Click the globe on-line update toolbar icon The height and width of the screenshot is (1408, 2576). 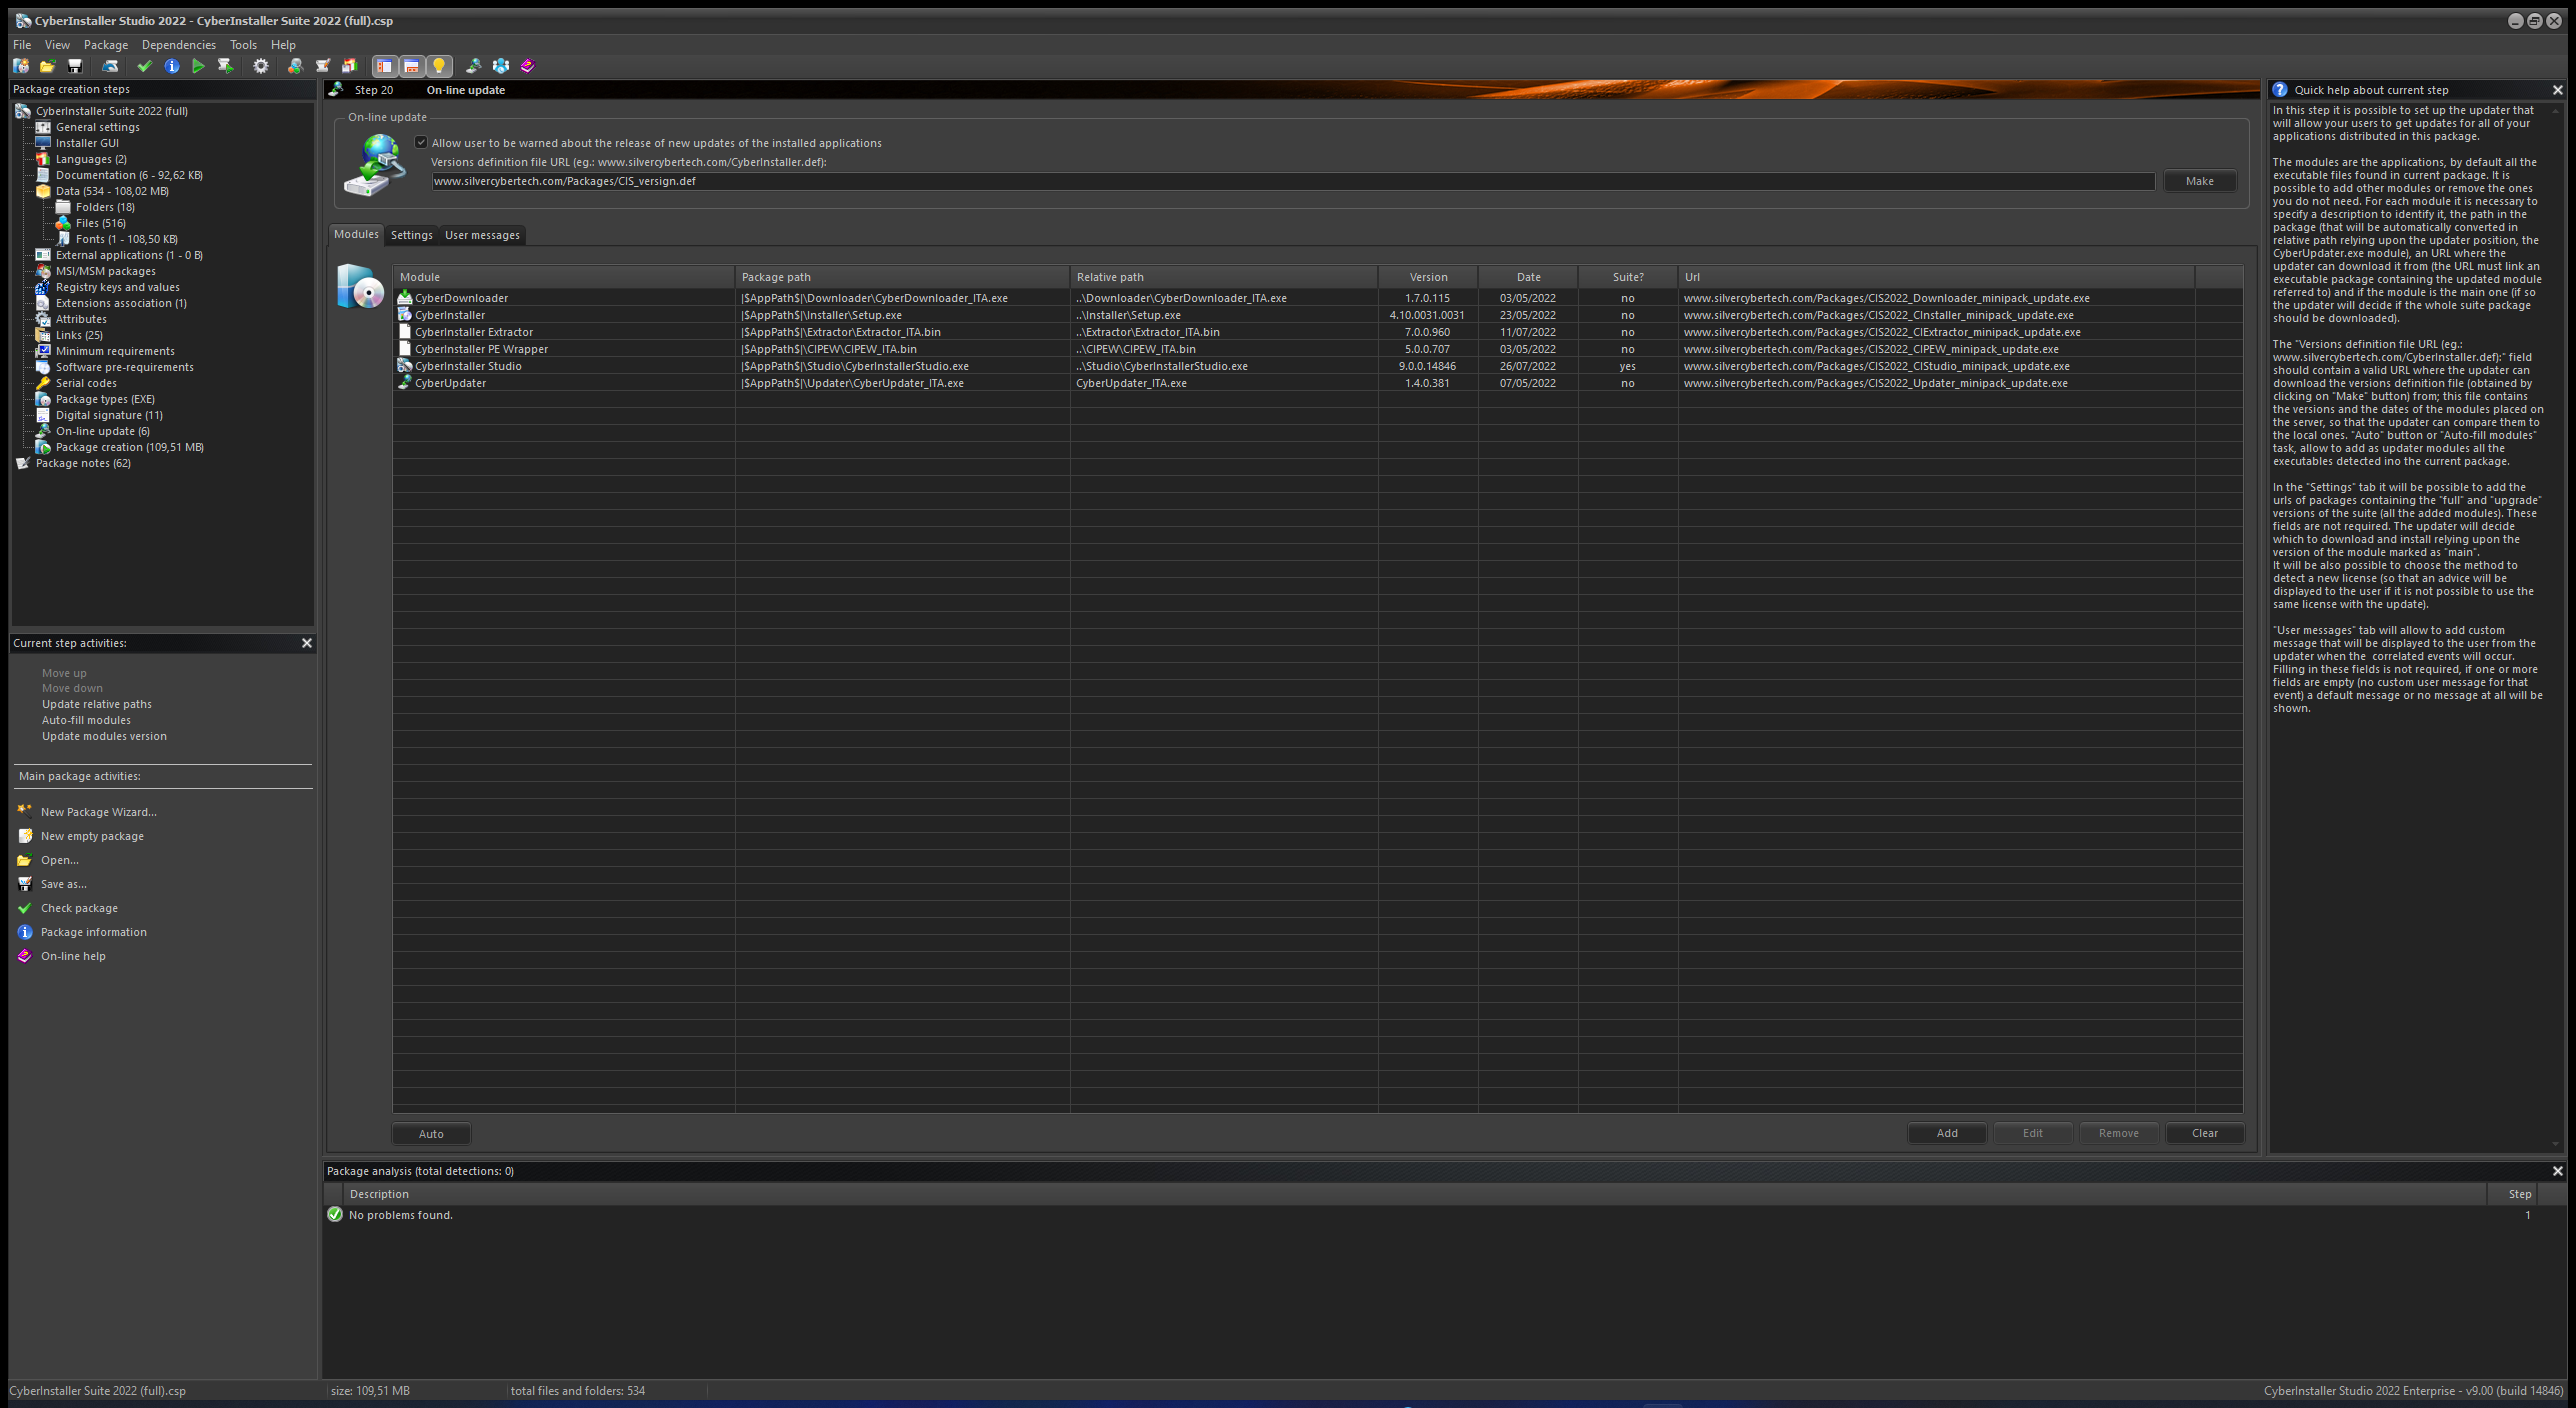[474, 66]
